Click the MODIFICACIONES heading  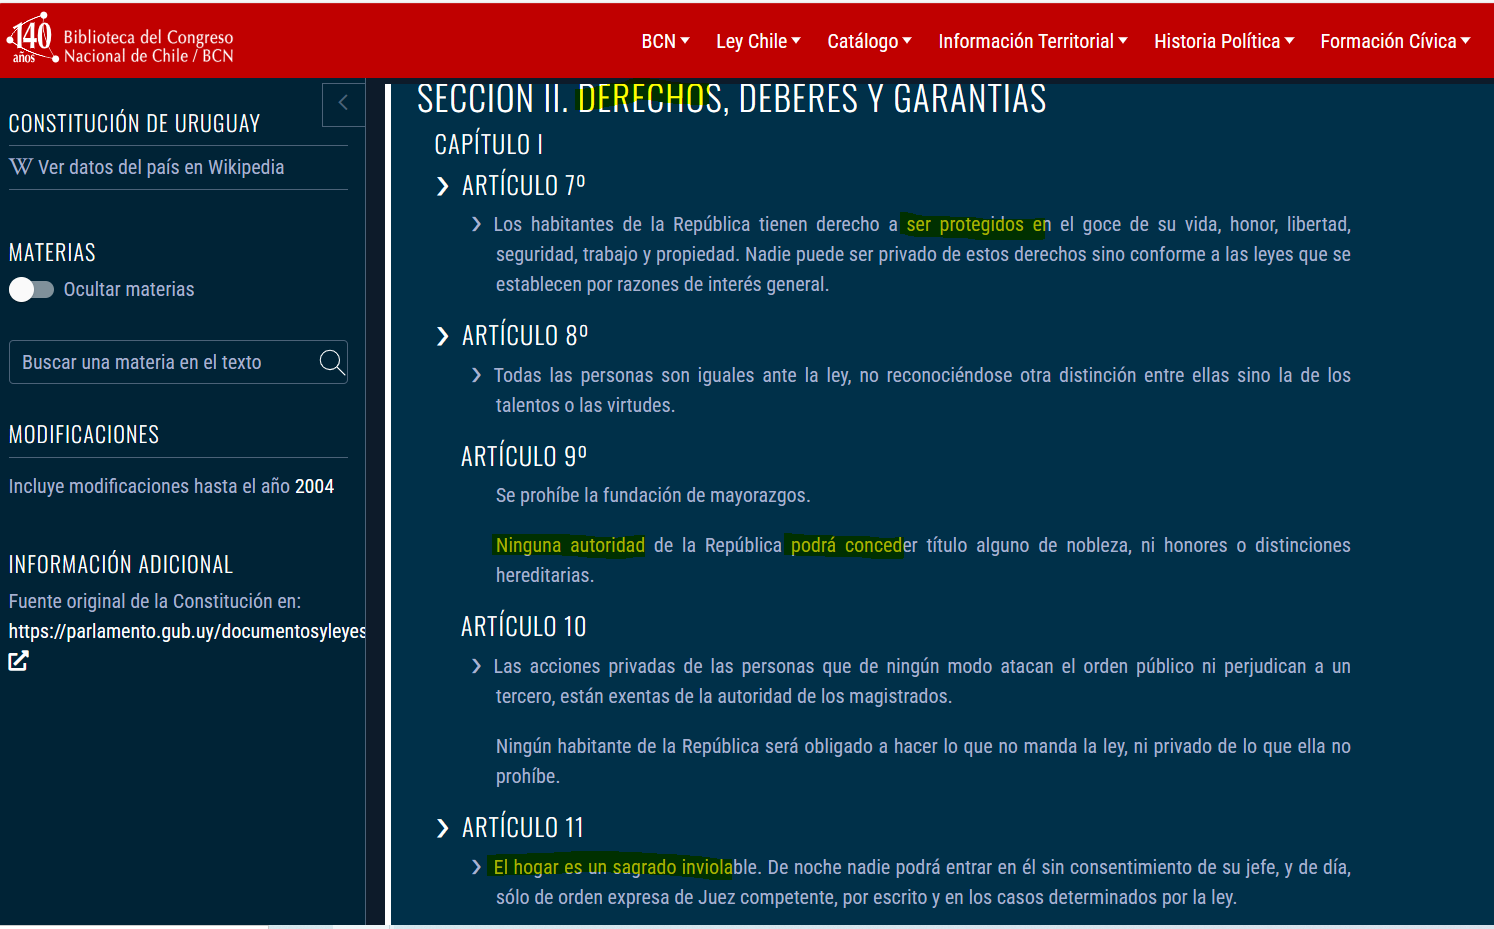[84, 434]
